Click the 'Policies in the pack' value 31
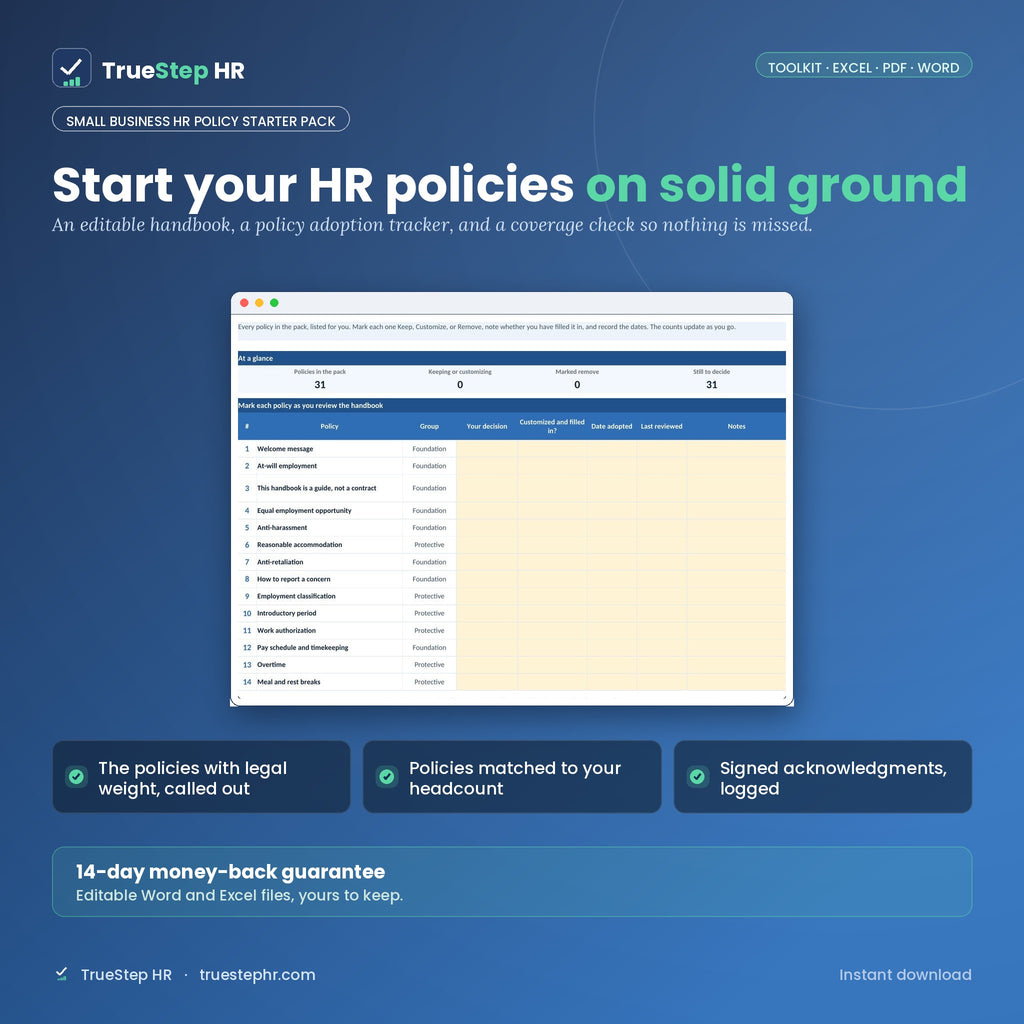Viewport: 1024px width, 1024px height. 320,385
